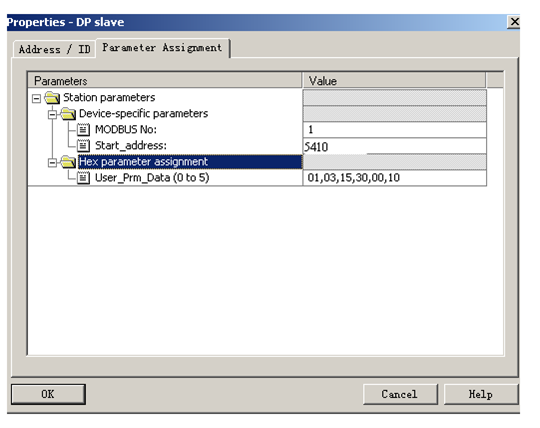Edit the MODBUS No value field
The image size is (540, 428).
click(395, 130)
